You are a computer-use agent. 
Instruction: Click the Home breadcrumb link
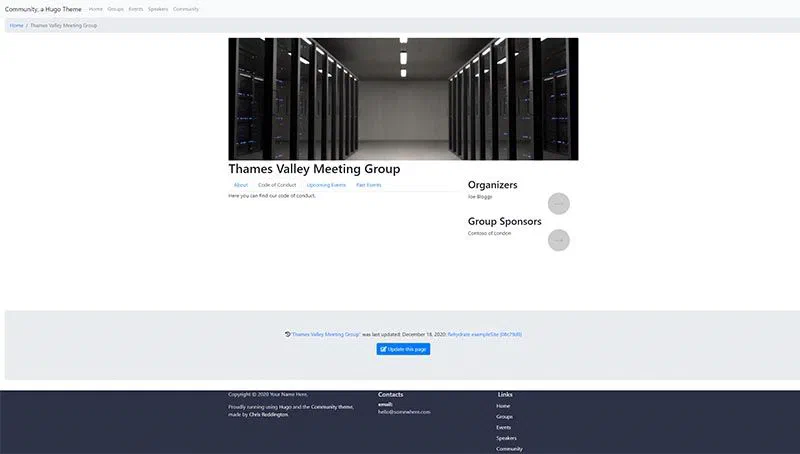click(16, 26)
